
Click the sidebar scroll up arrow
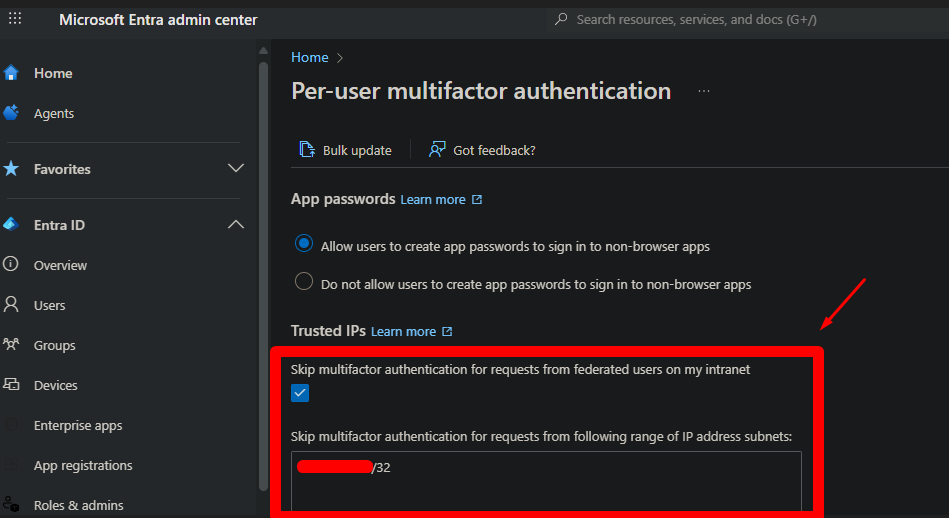[x=263, y=50]
